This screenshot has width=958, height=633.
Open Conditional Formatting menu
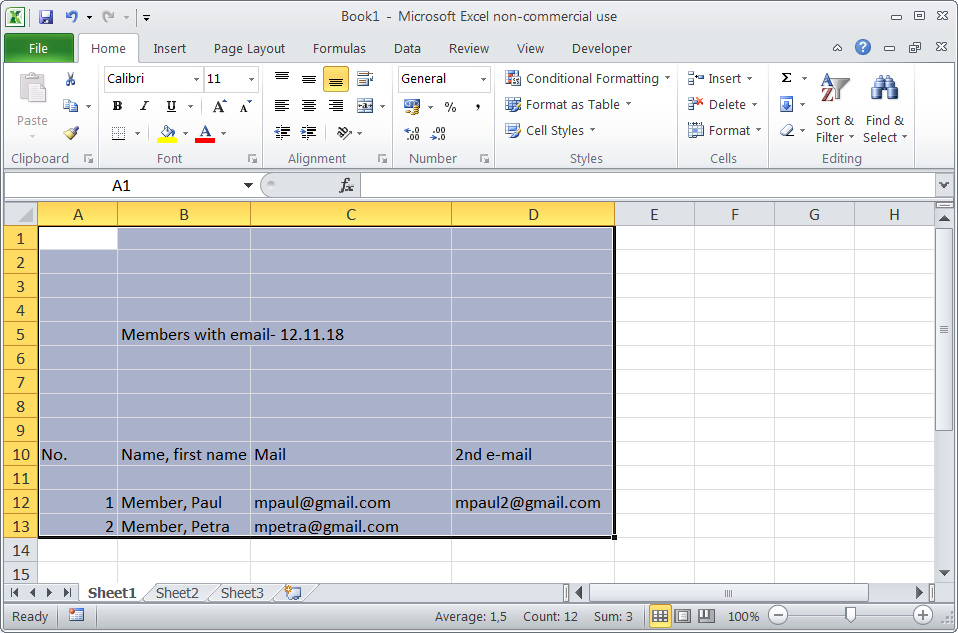tap(588, 79)
